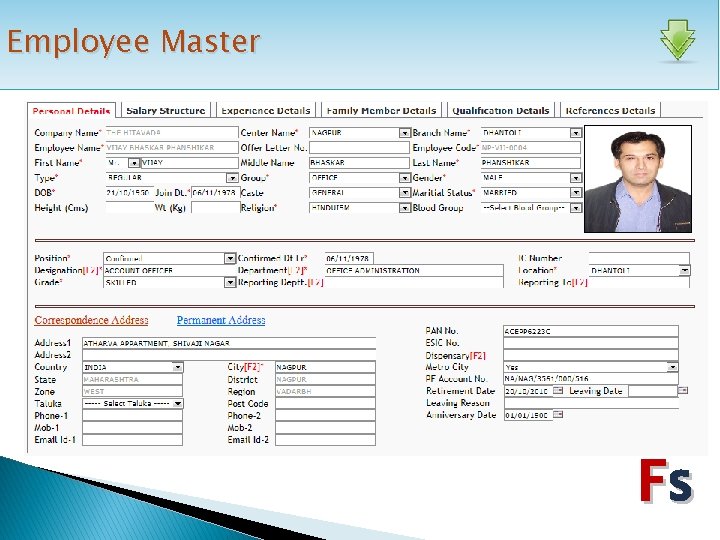
Task: Click the Phone-1 field
Action: point(133,416)
